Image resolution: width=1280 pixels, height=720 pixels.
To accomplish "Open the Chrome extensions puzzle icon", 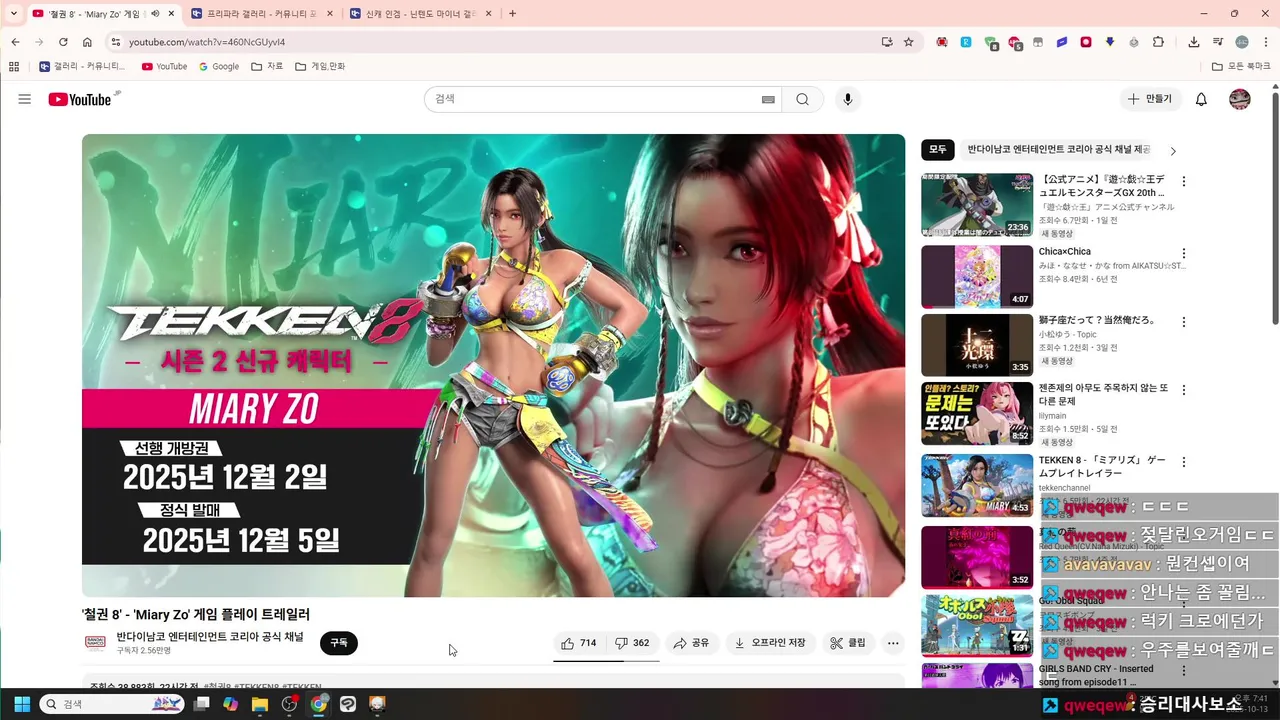I will (1158, 42).
